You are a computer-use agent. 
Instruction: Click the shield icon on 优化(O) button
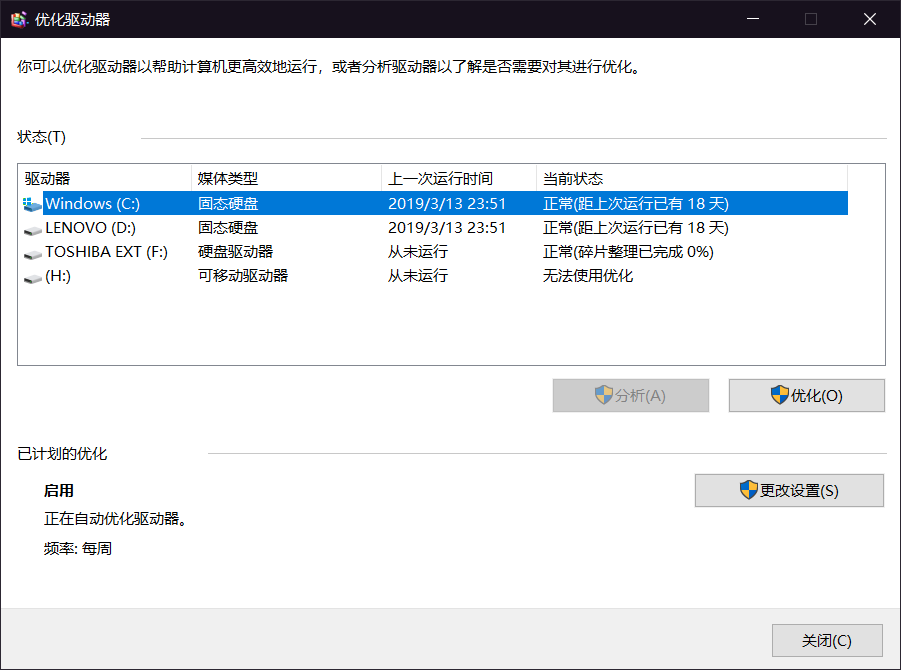tap(779, 395)
